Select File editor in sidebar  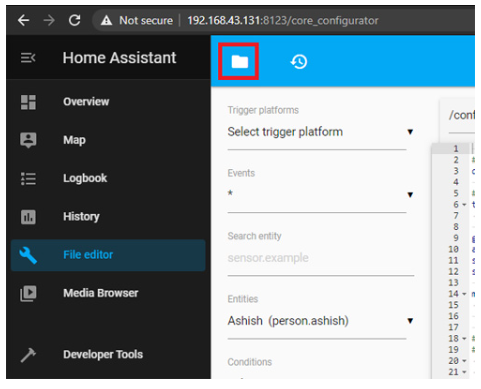pyautogui.click(x=108, y=255)
